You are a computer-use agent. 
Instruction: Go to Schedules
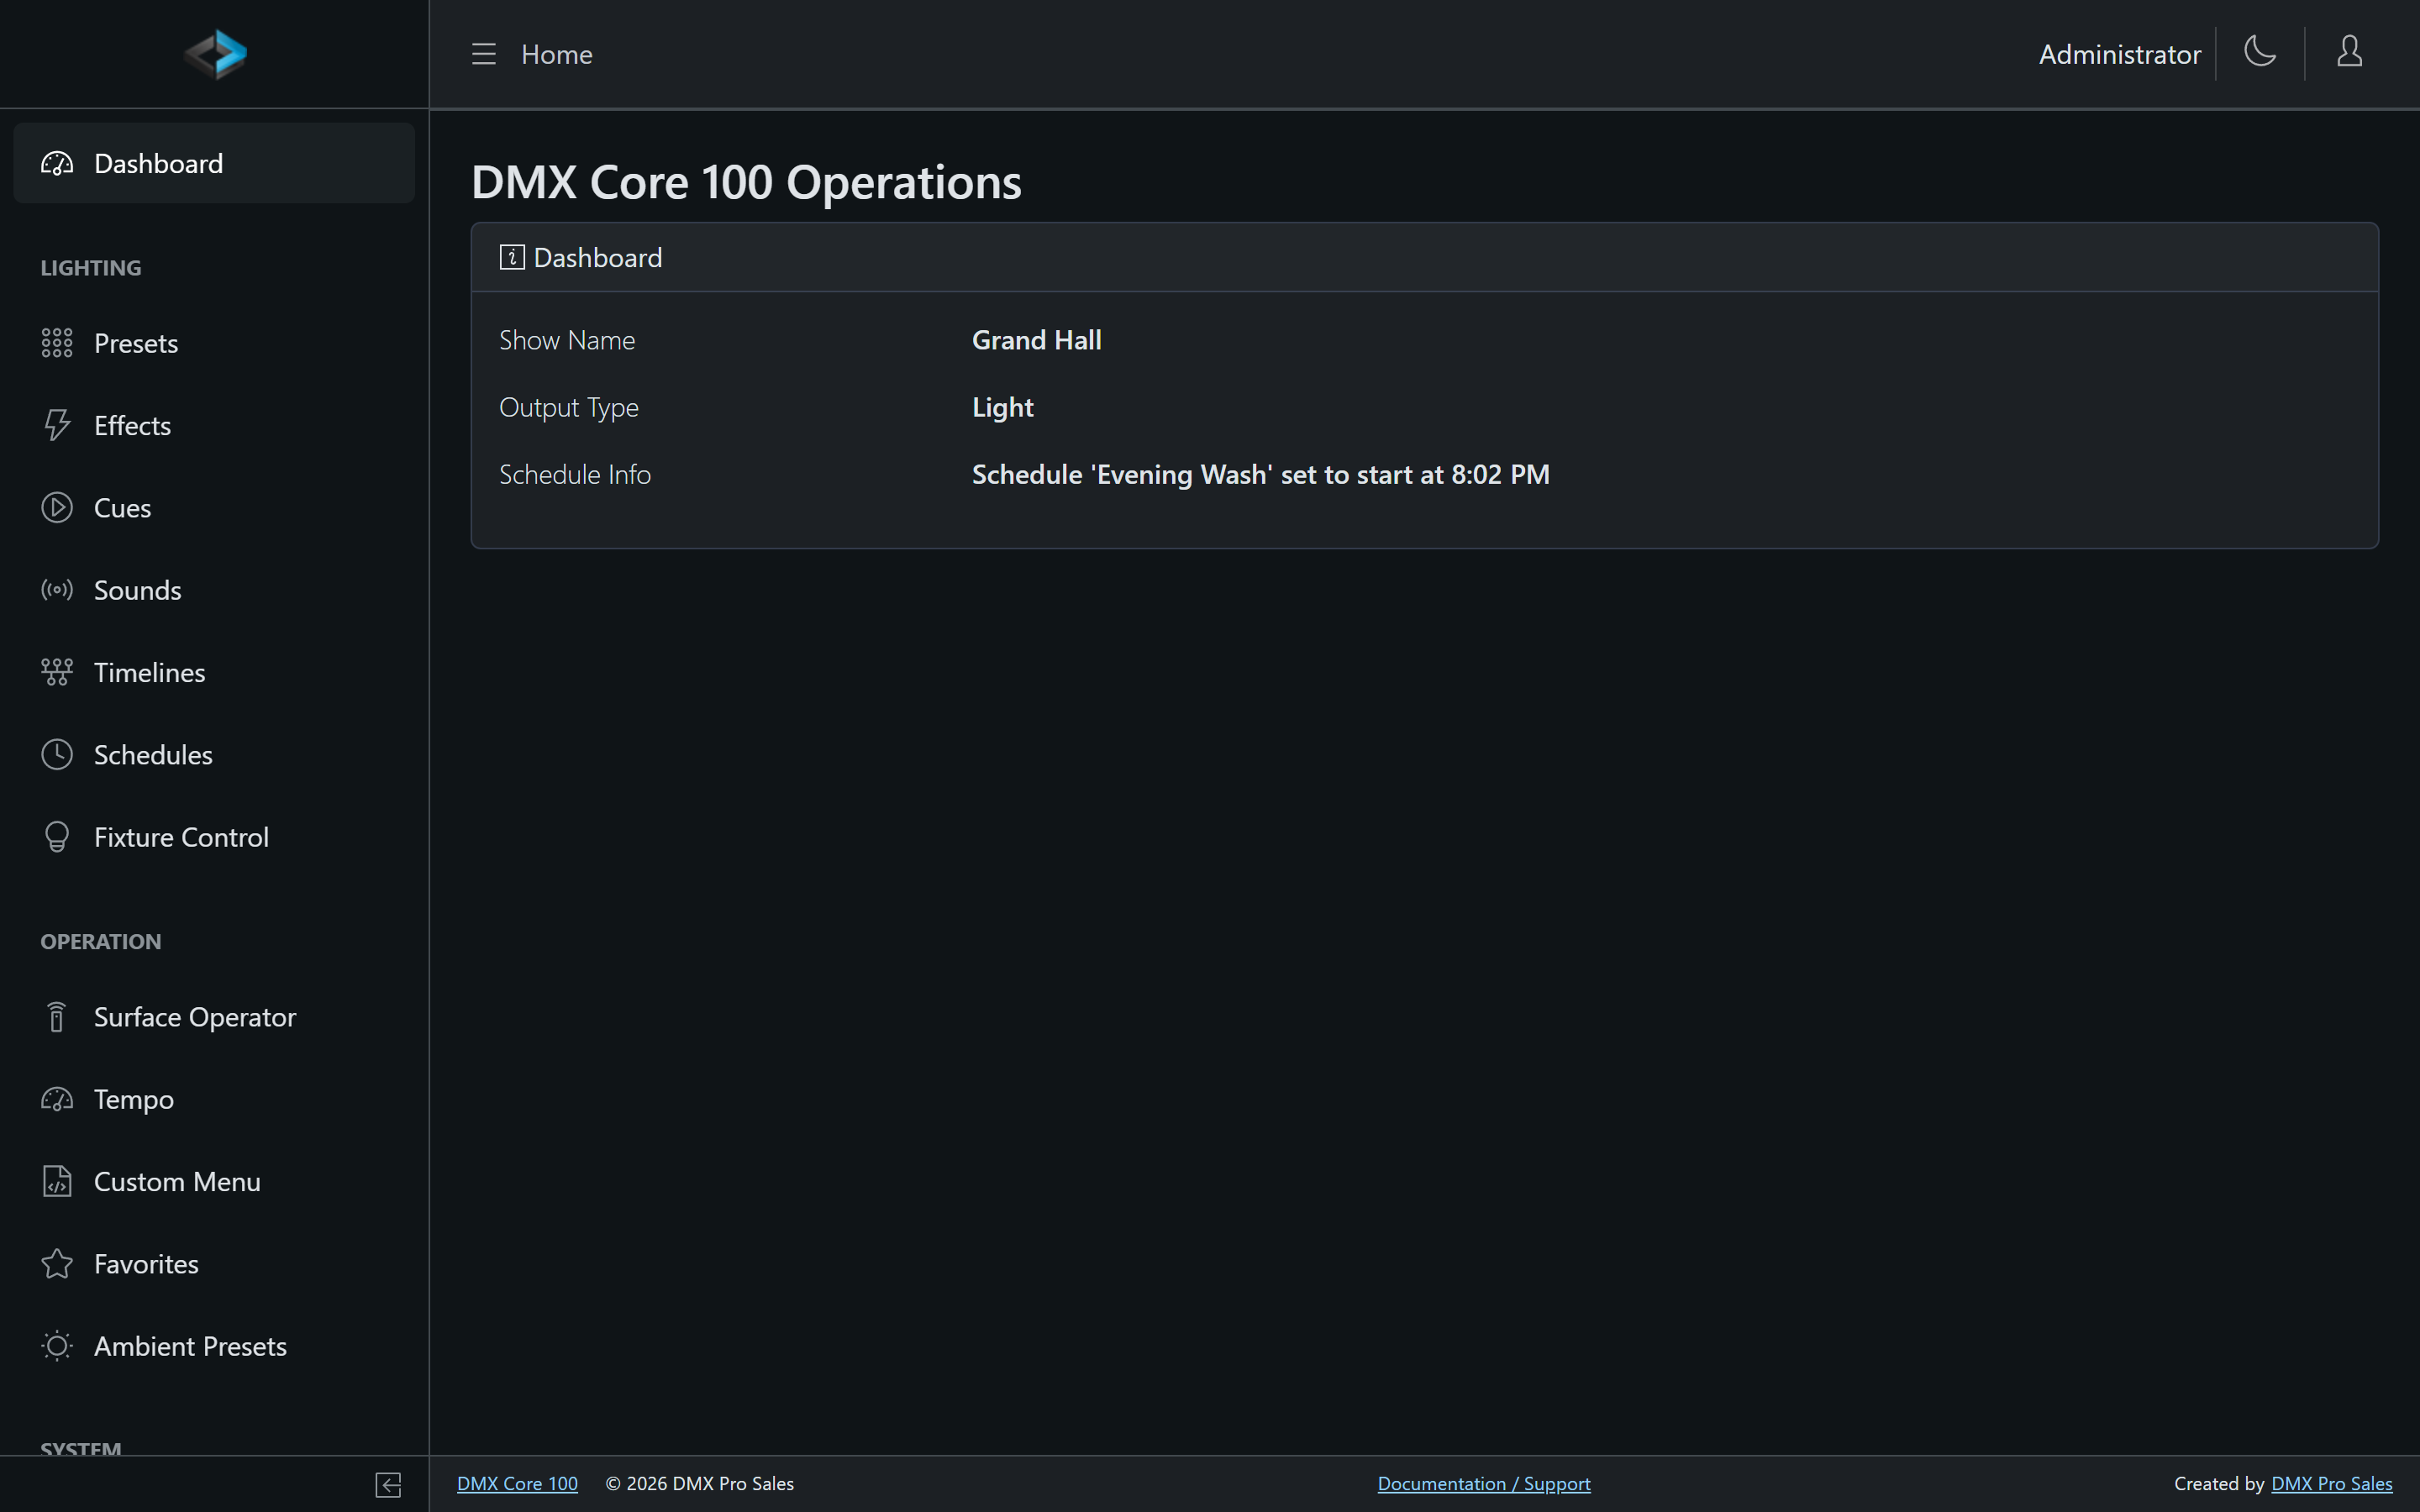214,755
